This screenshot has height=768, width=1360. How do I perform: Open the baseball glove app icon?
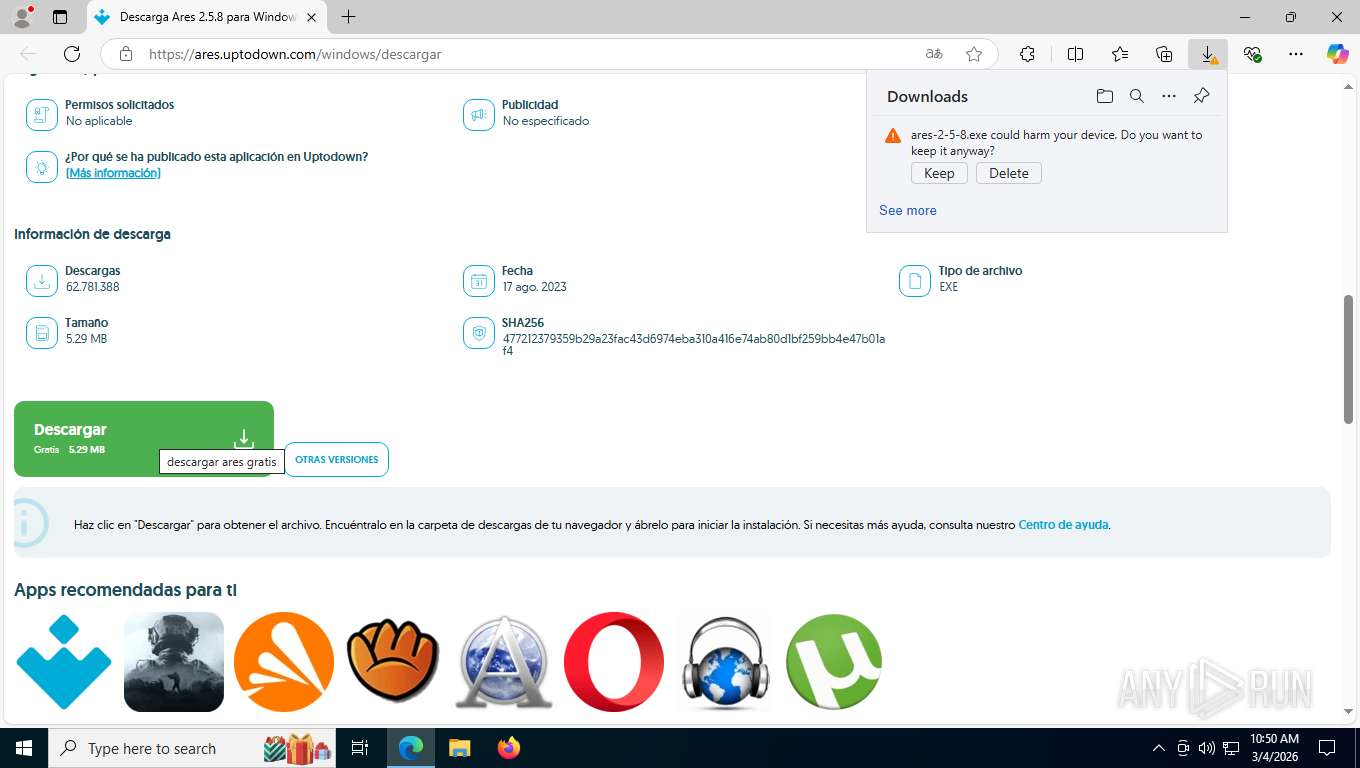tap(394, 662)
